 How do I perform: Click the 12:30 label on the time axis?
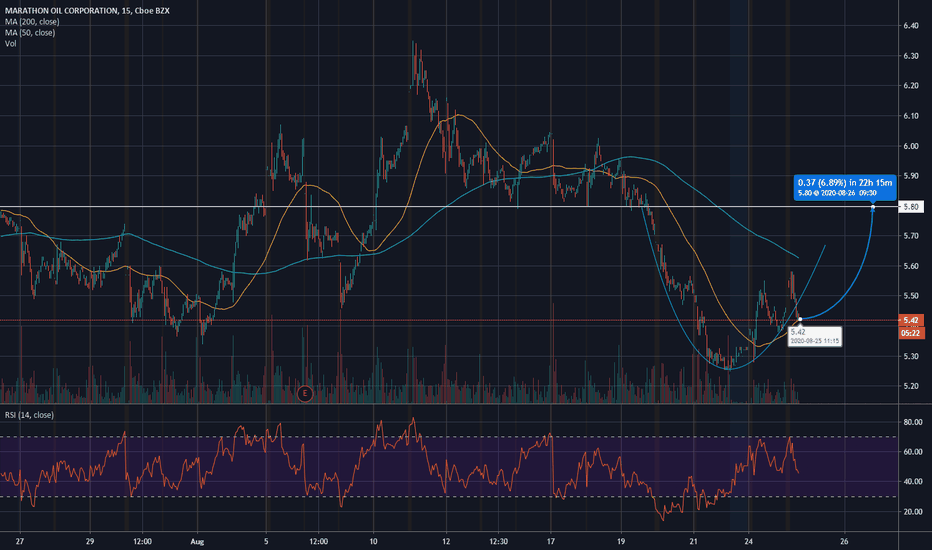(498, 542)
